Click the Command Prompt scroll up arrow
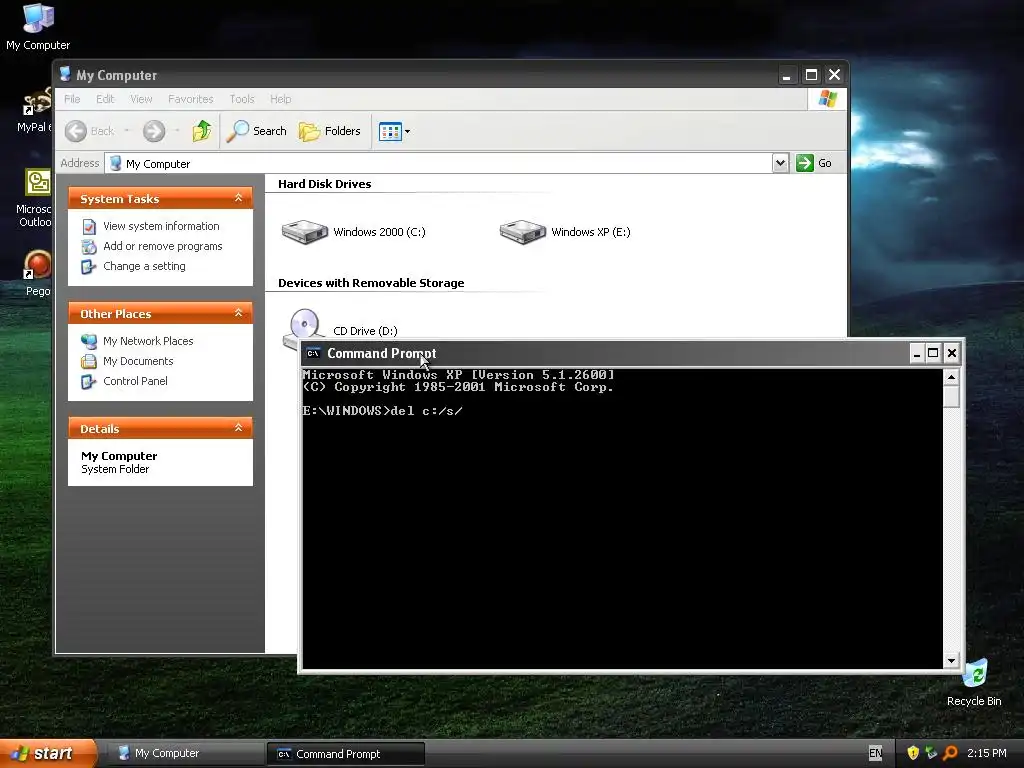The height and width of the screenshot is (768, 1024). tap(952, 377)
